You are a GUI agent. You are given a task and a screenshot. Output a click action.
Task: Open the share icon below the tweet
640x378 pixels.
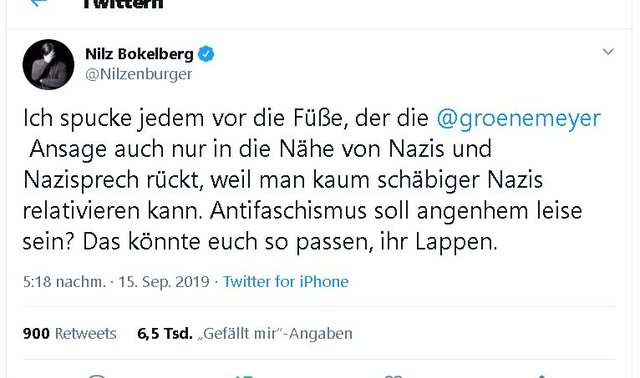542,376
